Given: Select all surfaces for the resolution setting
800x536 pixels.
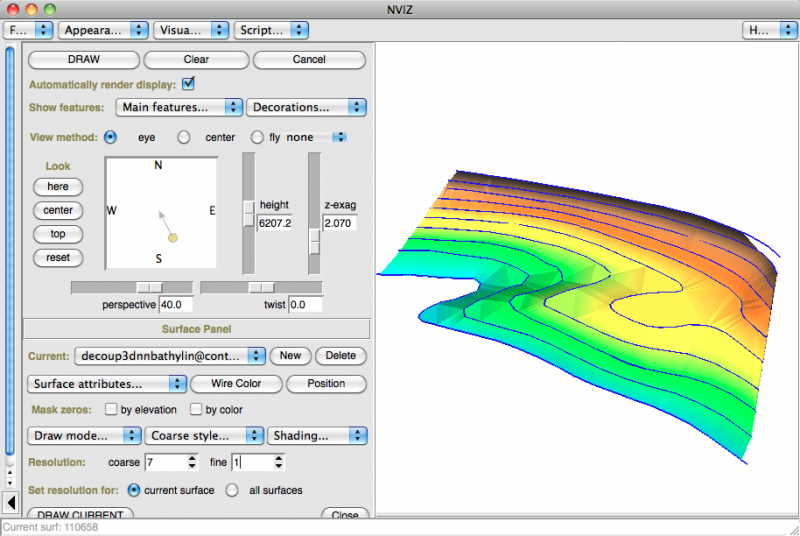Looking at the screenshot, I should (233, 490).
